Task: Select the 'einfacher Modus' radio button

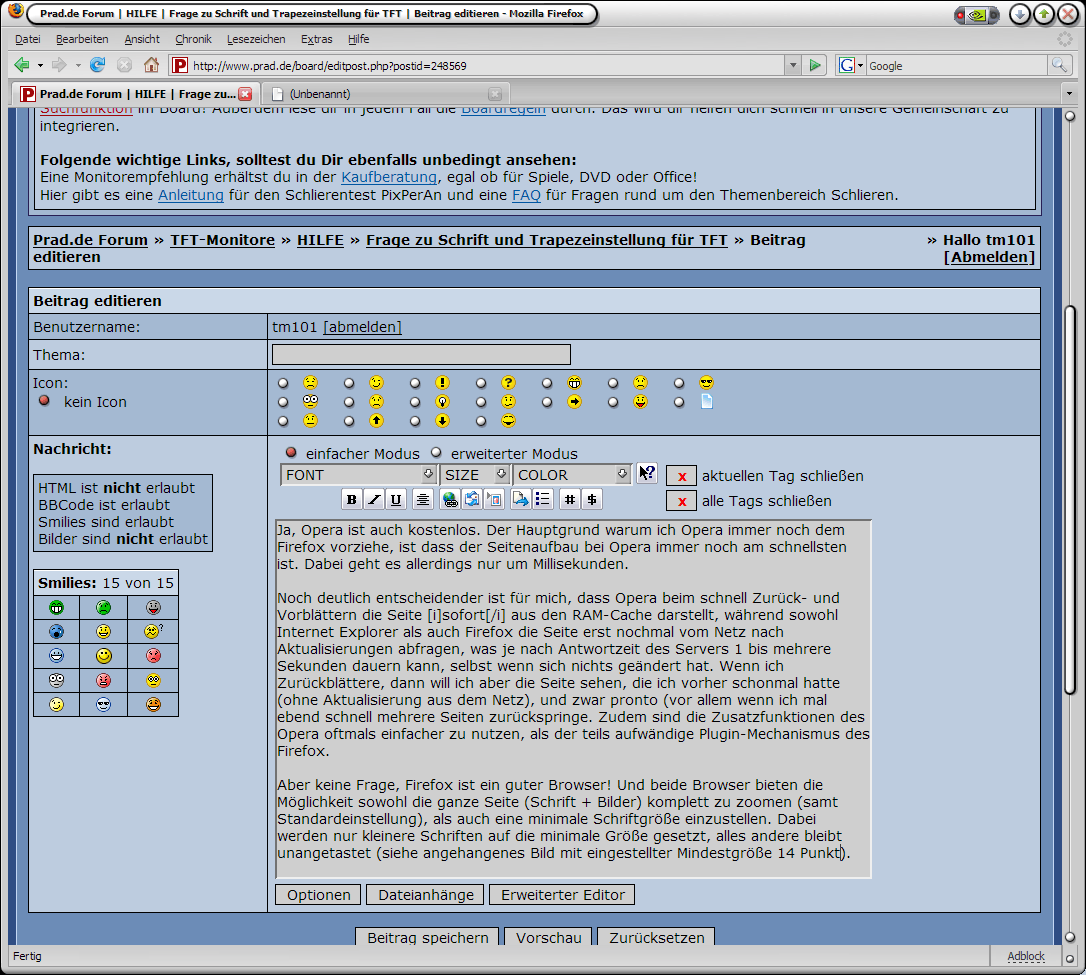Action: [x=292, y=452]
